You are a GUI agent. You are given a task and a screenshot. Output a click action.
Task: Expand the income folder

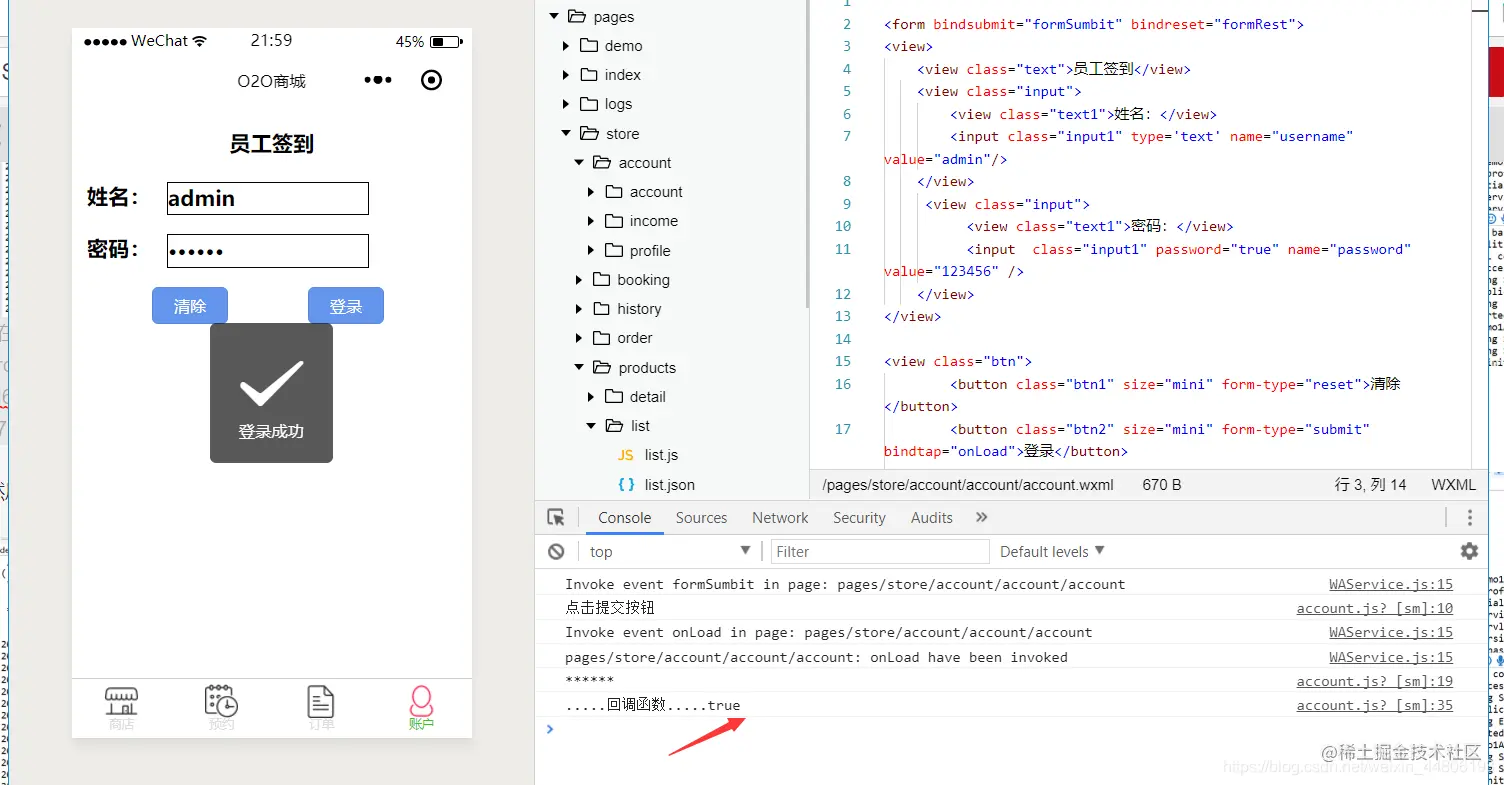click(591, 221)
